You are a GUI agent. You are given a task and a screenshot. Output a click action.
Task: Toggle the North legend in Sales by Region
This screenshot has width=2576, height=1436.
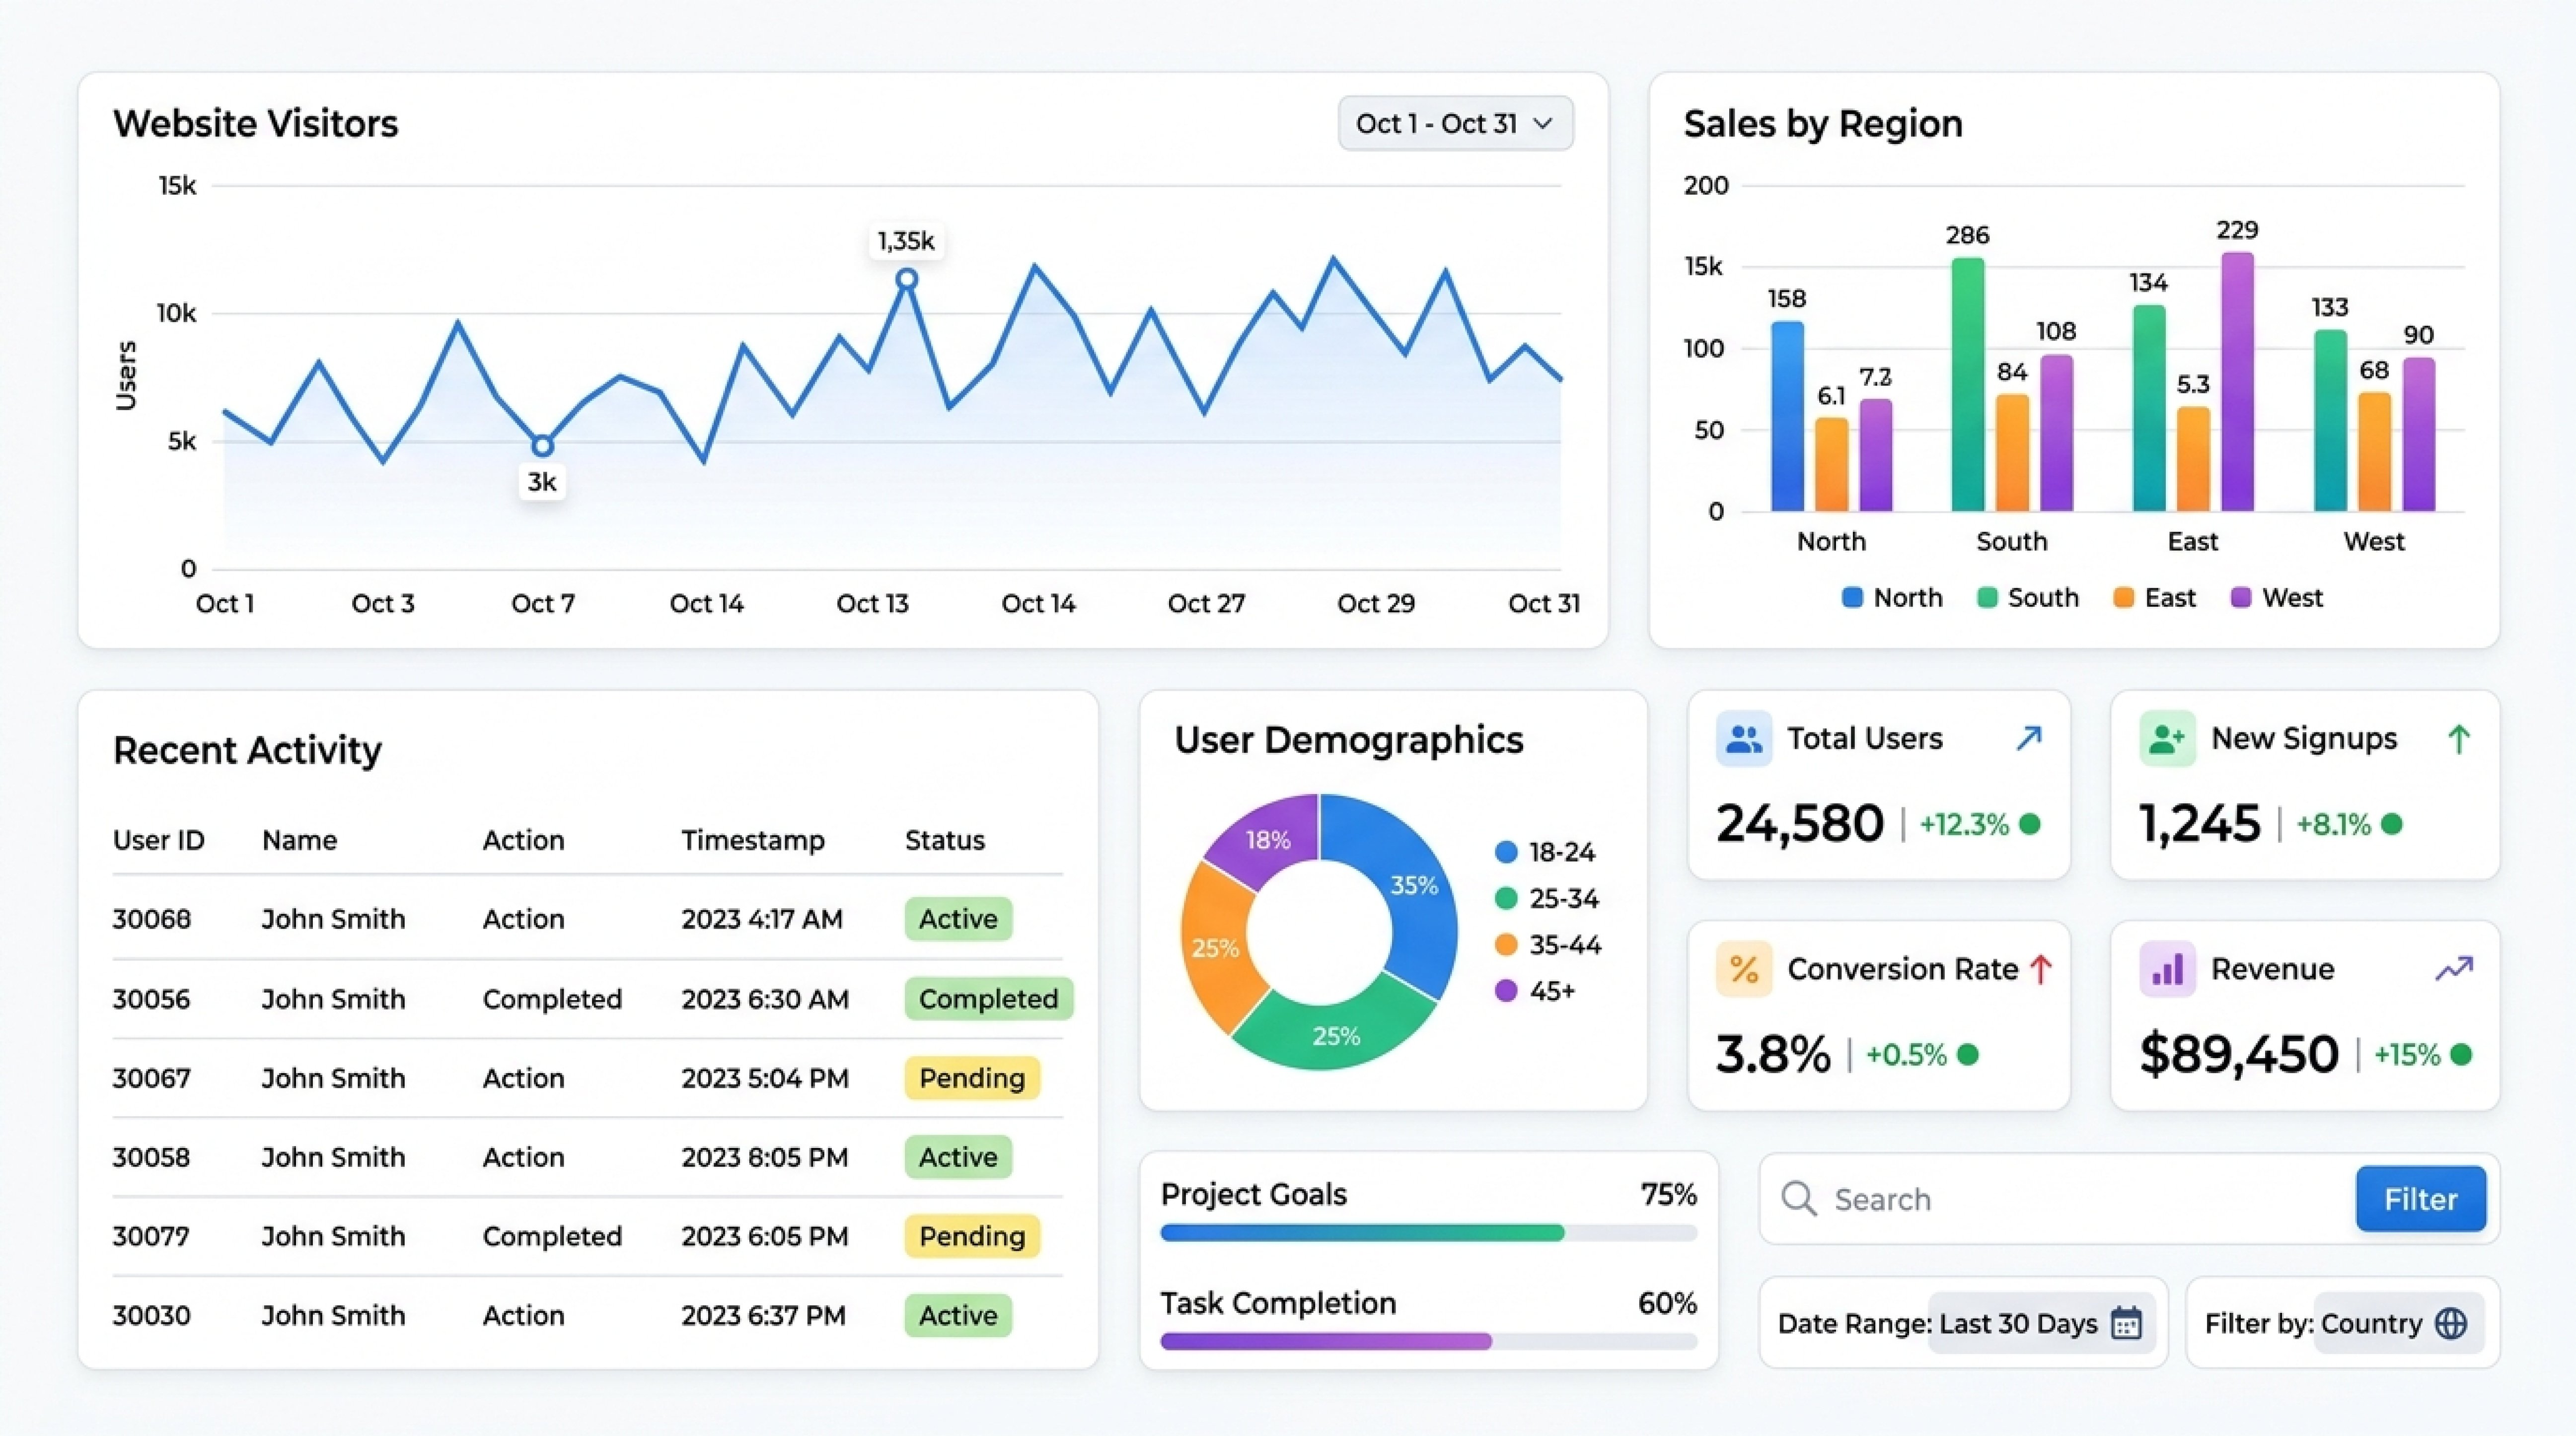click(1892, 597)
